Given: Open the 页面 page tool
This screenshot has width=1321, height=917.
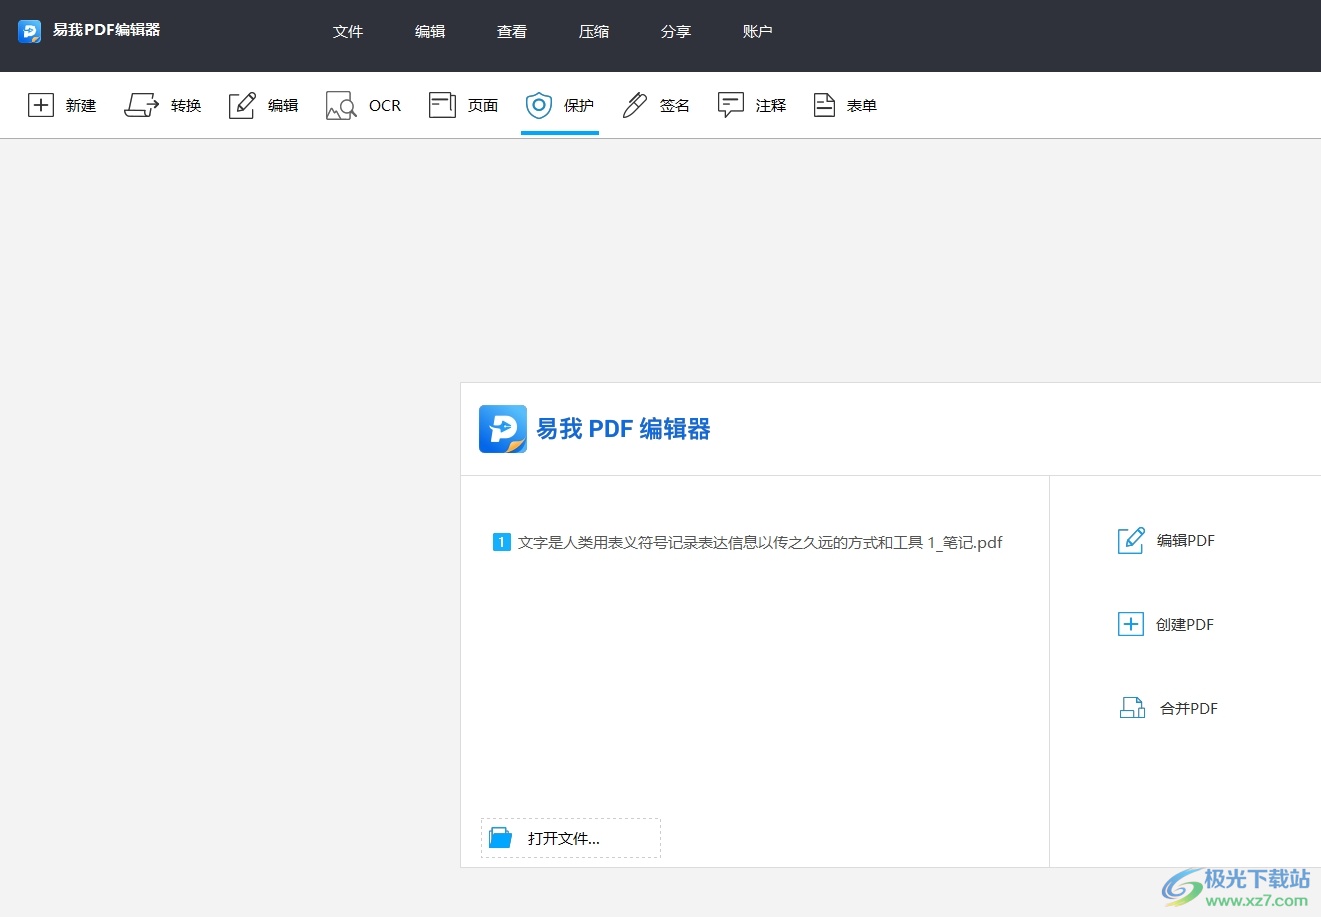Looking at the screenshot, I should coord(463,105).
